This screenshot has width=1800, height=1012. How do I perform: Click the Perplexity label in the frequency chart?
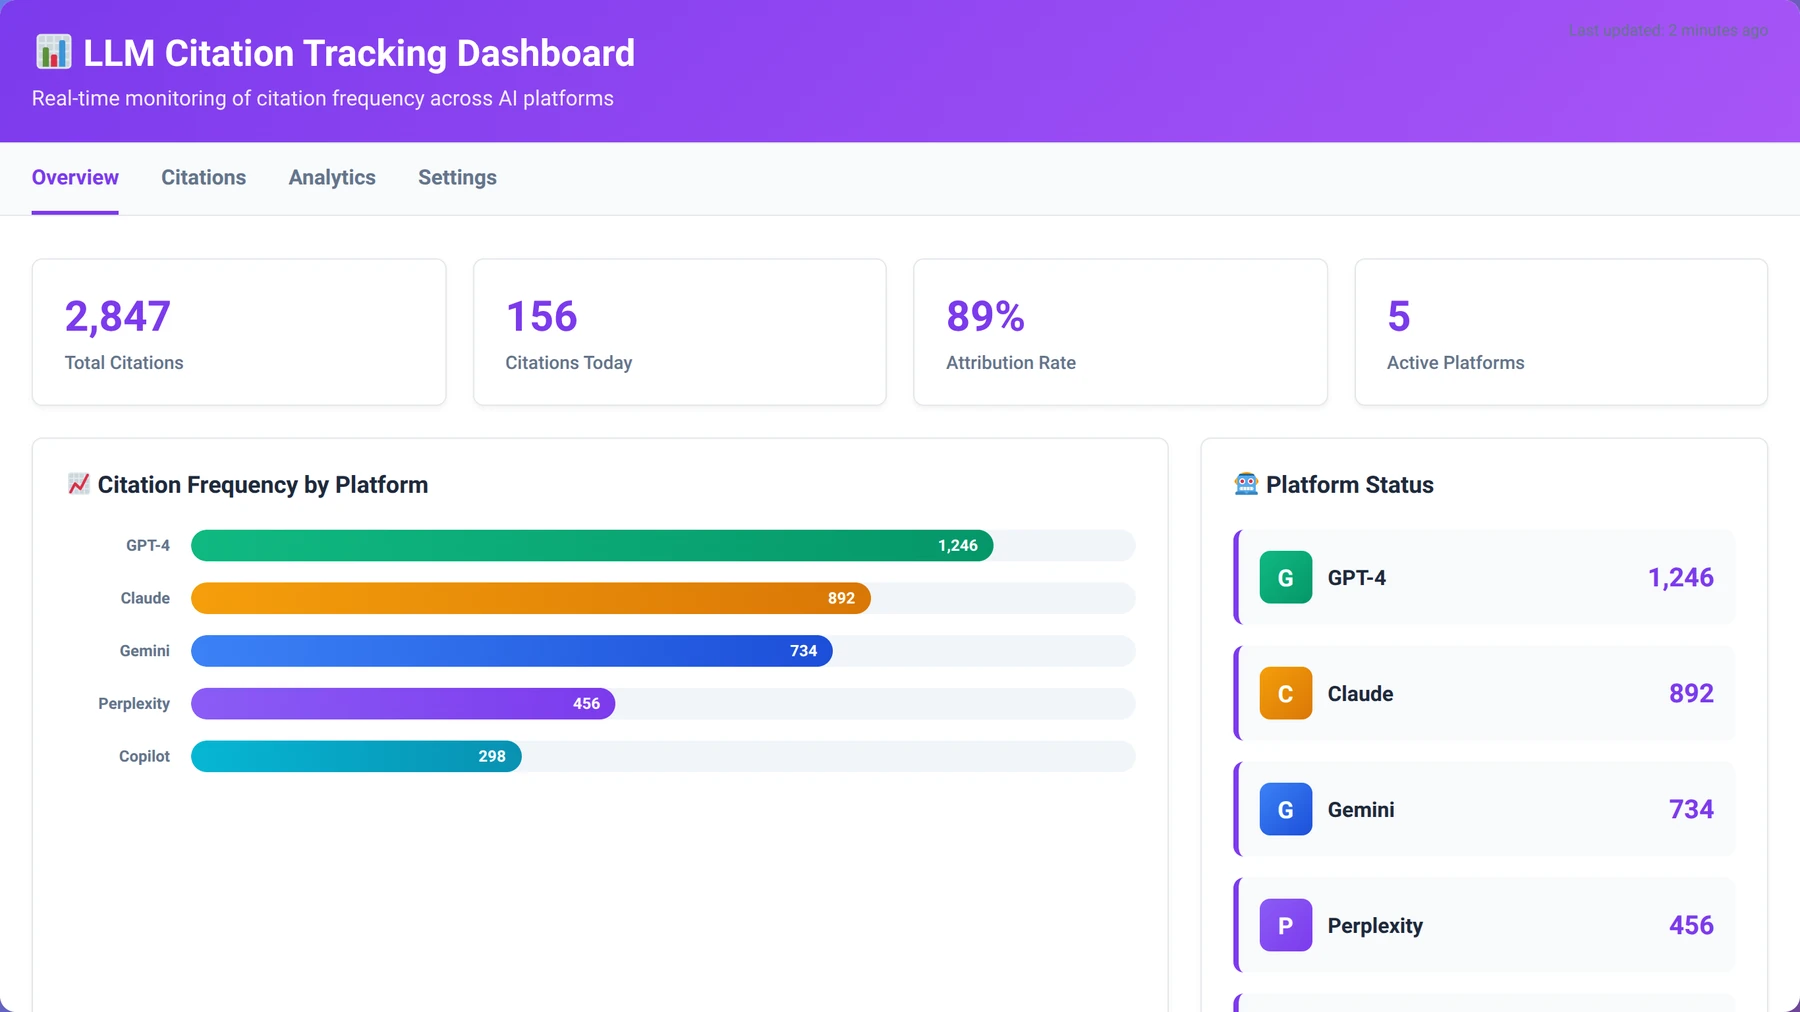click(134, 704)
